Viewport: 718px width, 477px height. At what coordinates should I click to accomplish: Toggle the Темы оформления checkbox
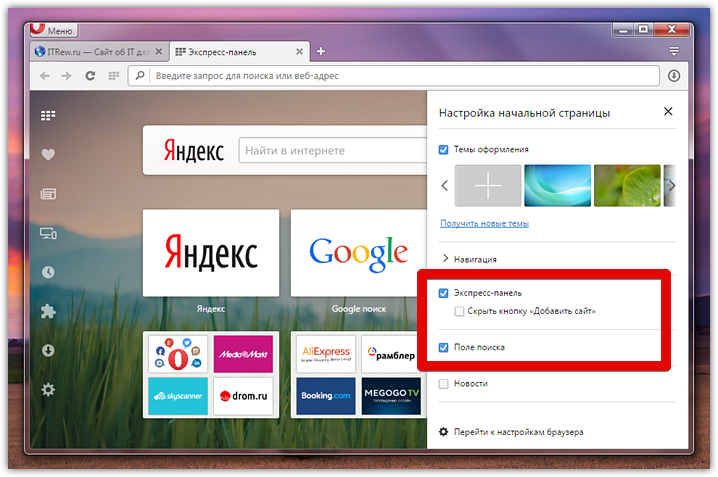pos(443,150)
